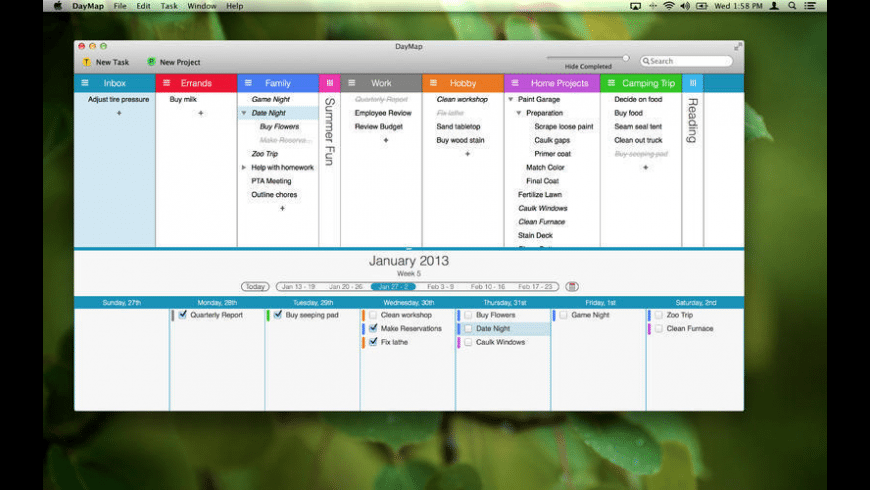Select the Sand tabletop task
This screenshot has height=490, width=870.
click(x=458, y=127)
